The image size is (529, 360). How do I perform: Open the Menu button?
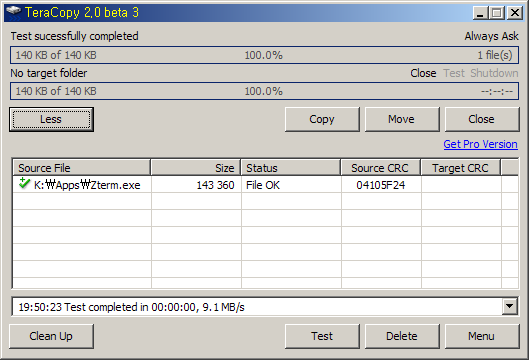[x=482, y=336]
